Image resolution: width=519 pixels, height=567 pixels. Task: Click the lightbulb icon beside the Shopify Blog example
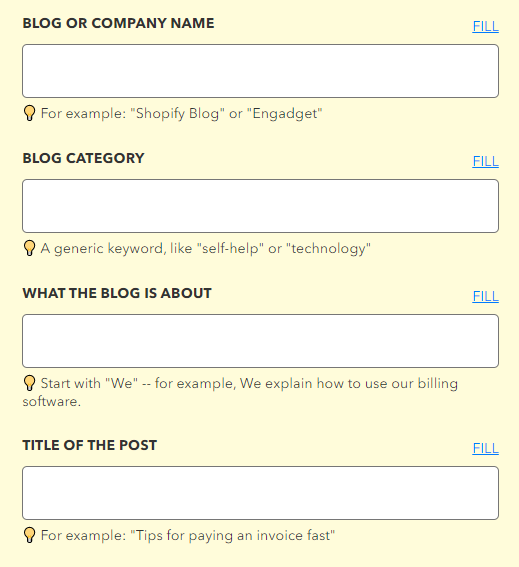29,113
